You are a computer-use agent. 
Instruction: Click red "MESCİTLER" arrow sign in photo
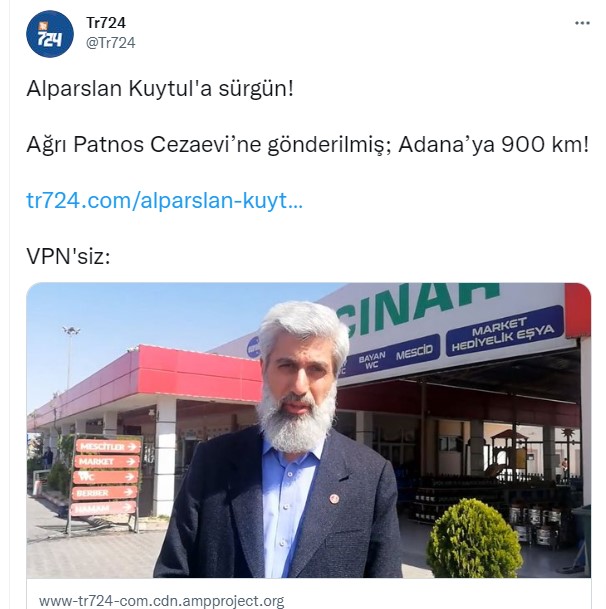coord(108,447)
